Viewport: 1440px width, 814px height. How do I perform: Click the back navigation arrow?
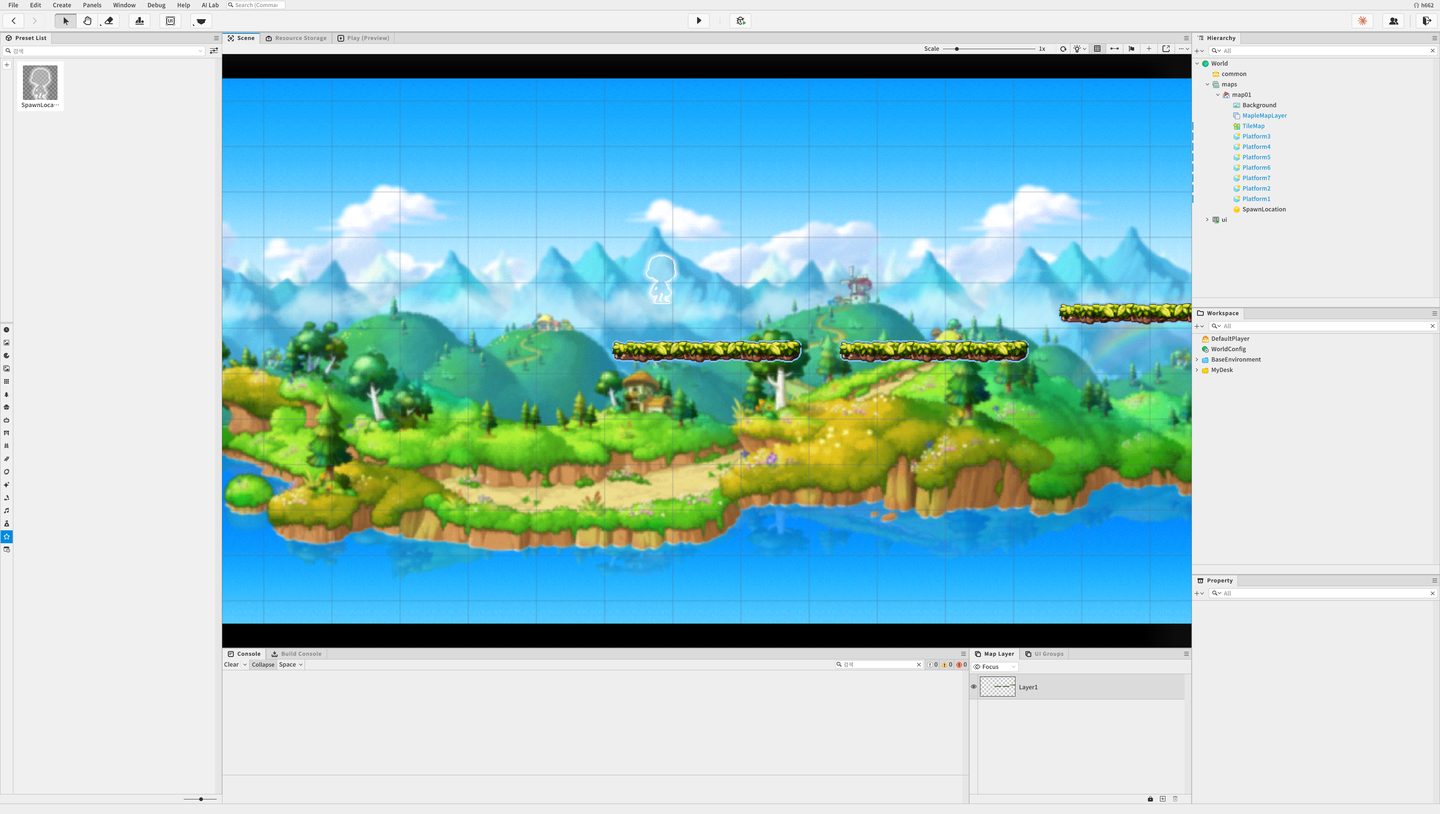14,21
